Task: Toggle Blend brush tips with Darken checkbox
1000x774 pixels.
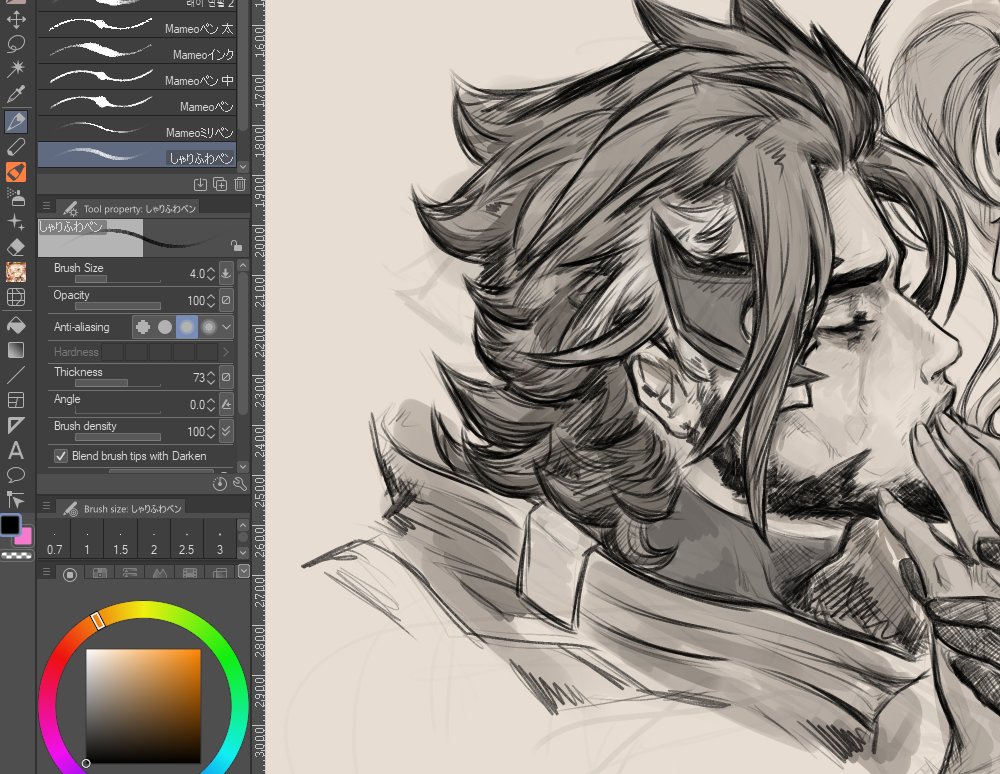Action: click(x=61, y=456)
